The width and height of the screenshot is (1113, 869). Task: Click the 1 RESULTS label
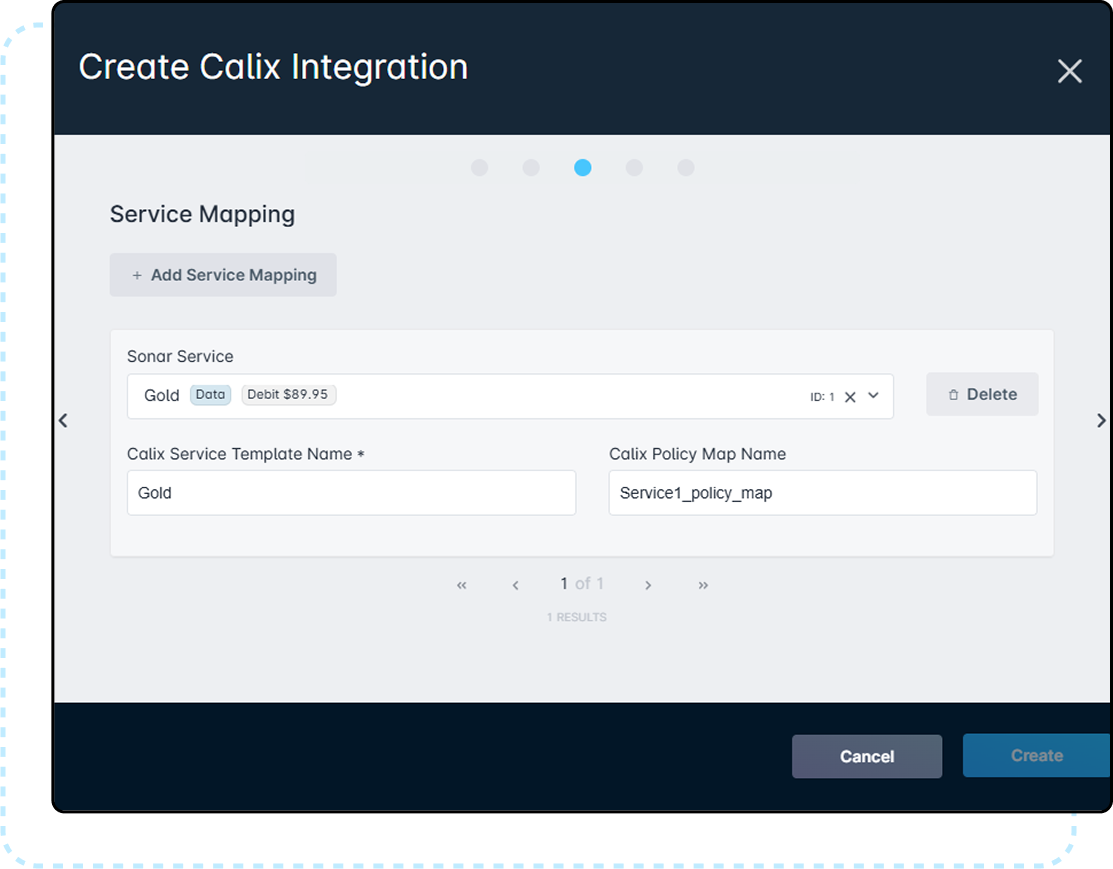coord(576,617)
